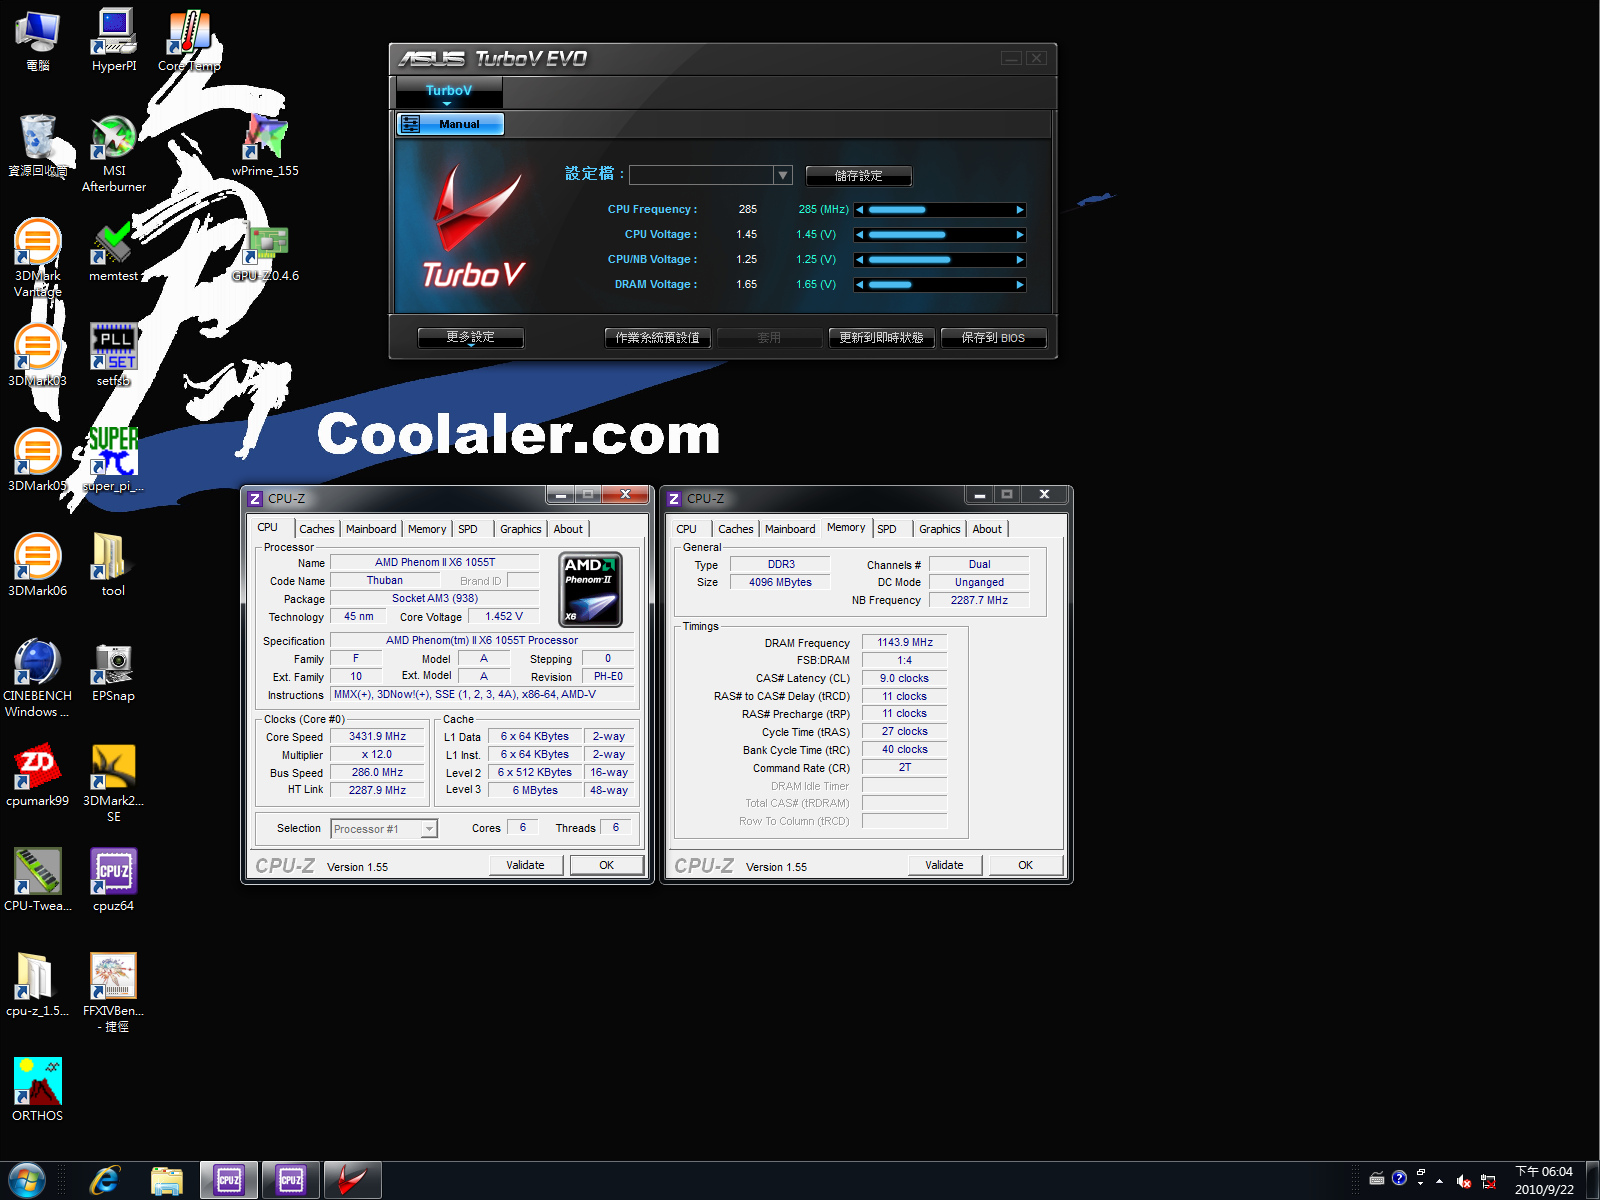Open Mainboard tab in left CPU-Z window
The height and width of the screenshot is (1200, 1600).
[x=371, y=529]
